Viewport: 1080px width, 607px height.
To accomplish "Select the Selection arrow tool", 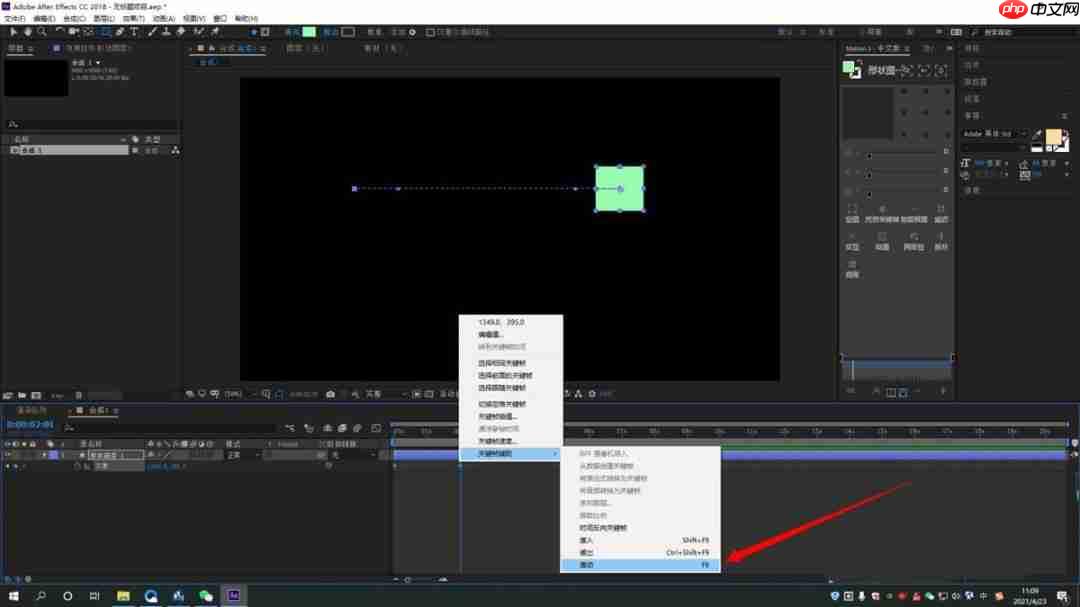I will click(13, 32).
